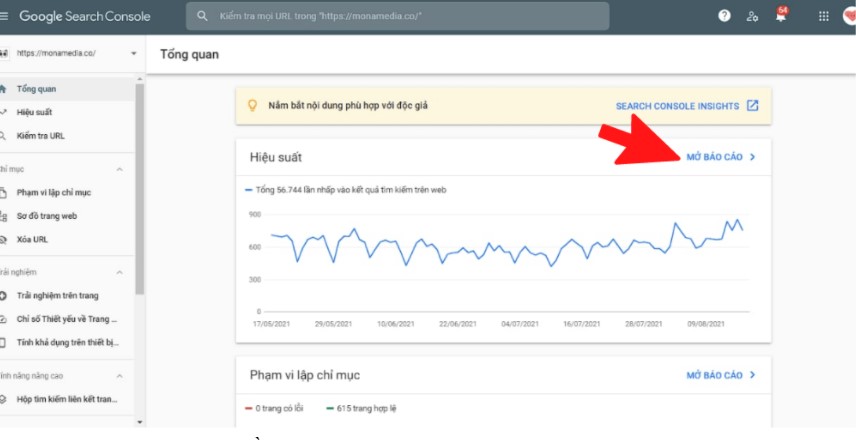The image size is (856, 440).
Task: Collapse the Trải nghiệm sidebar section
Action: point(120,272)
